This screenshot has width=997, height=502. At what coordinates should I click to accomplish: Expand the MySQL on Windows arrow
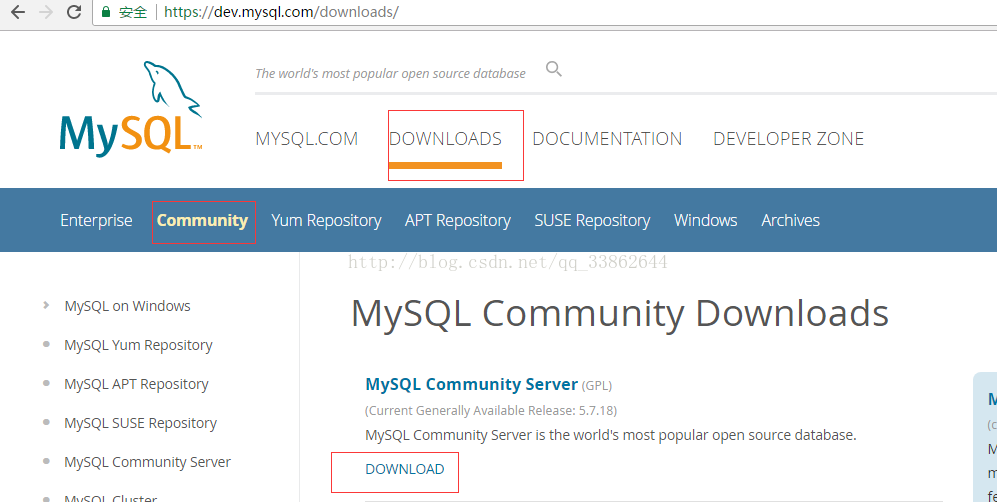46,305
